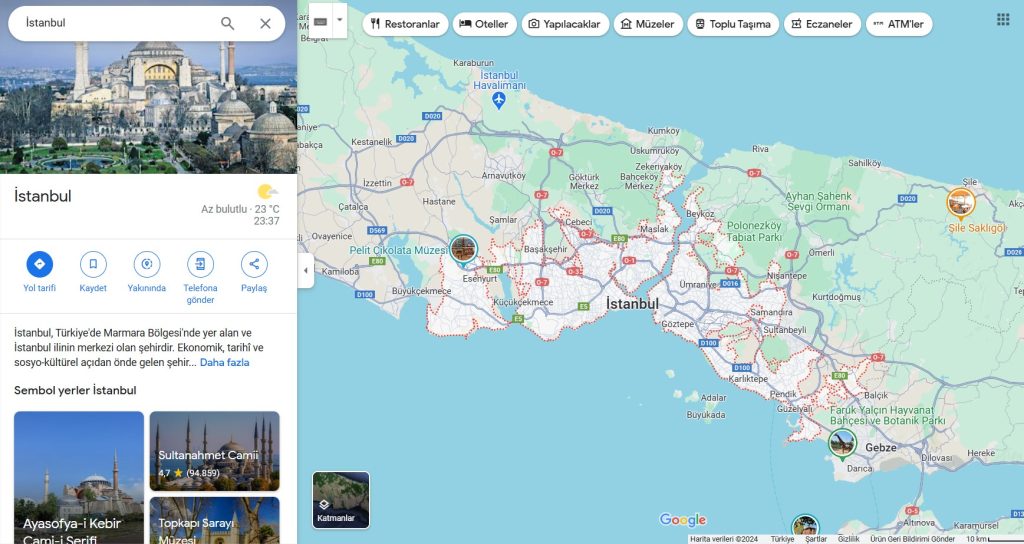Select the Şile Saklıgöl map marker
This screenshot has height=544, width=1024.
tap(961, 202)
